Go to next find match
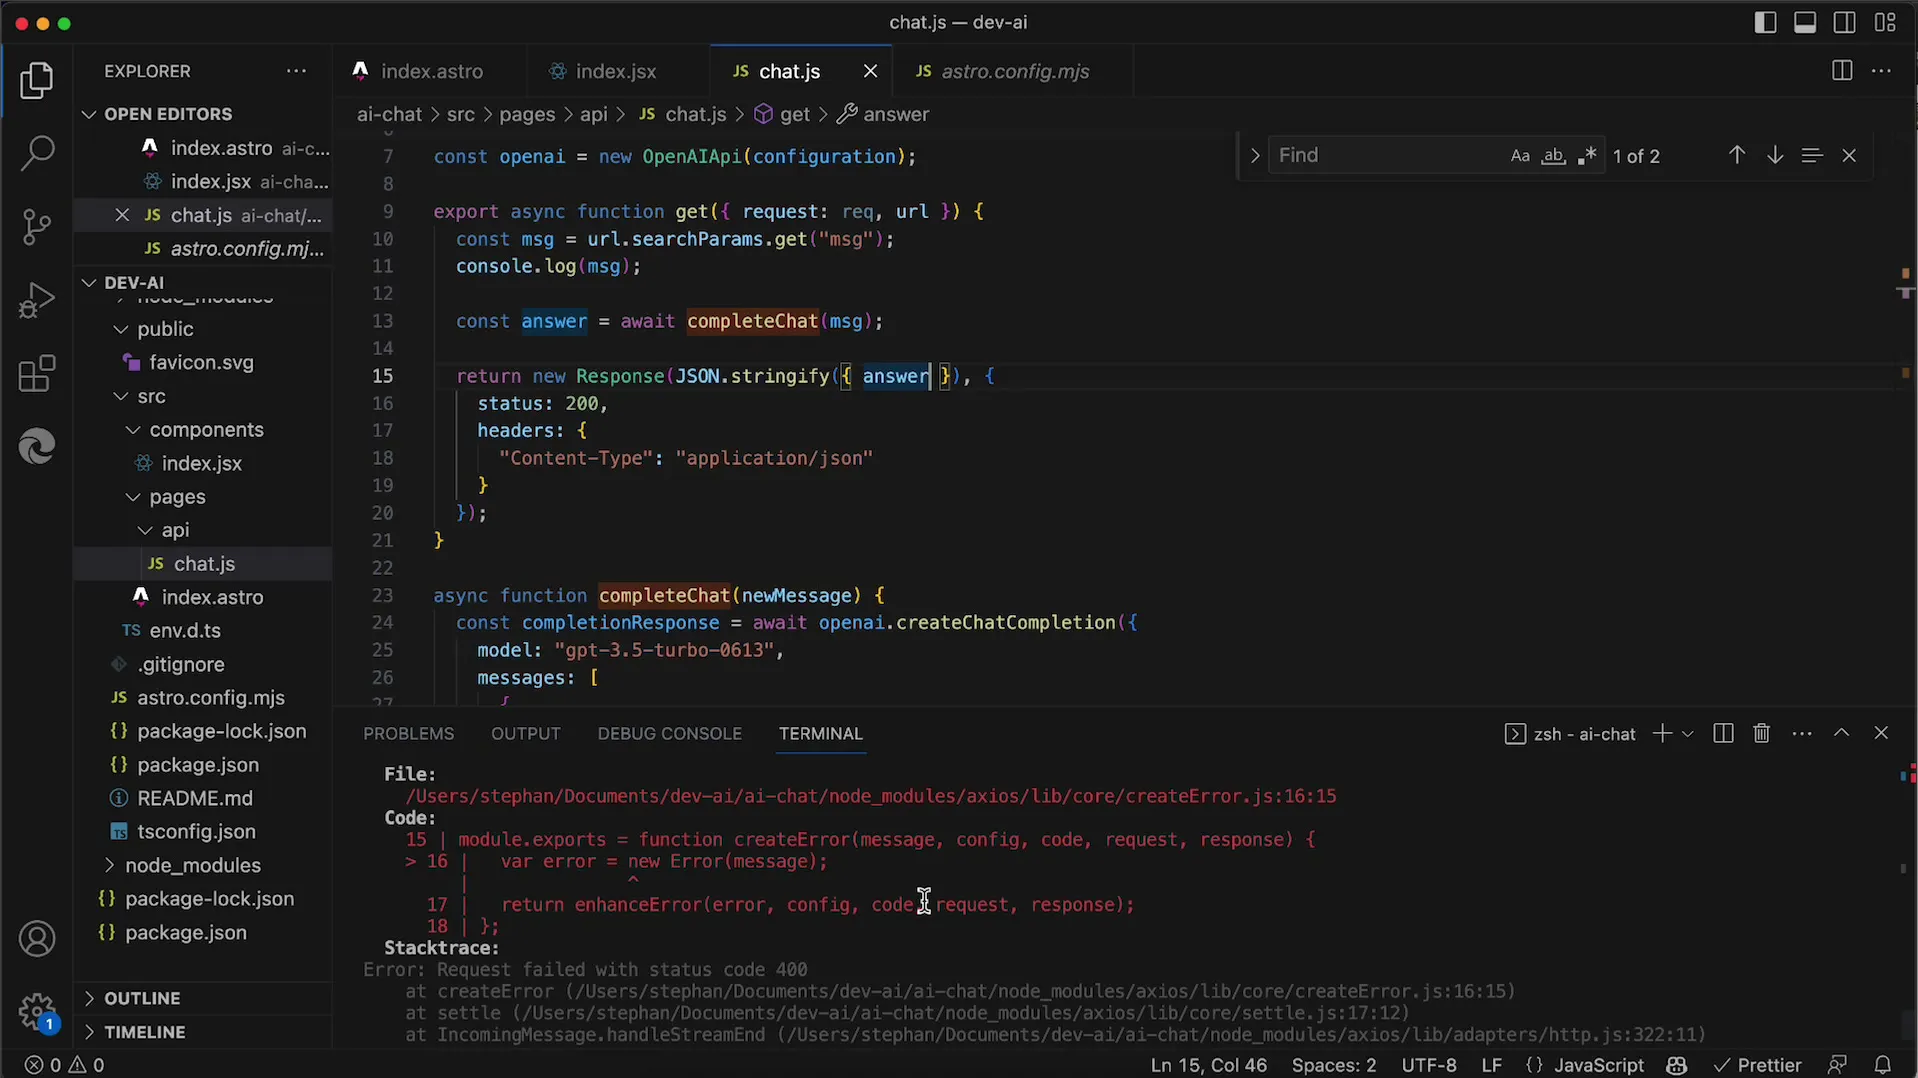The image size is (1918, 1078). tap(1775, 155)
